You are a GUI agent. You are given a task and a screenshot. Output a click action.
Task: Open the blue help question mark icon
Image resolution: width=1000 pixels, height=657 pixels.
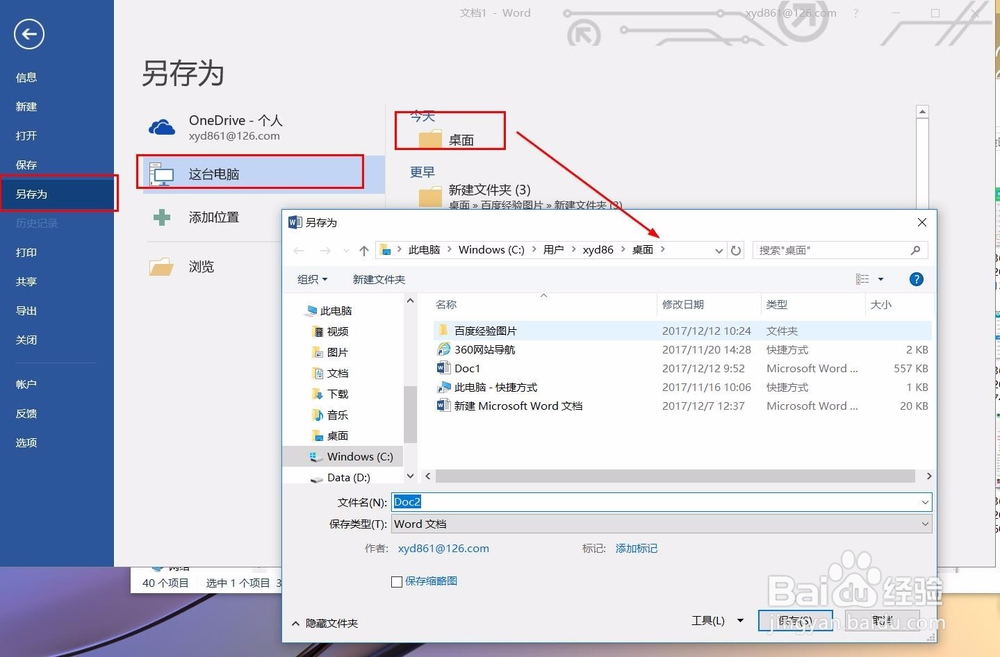916,279
